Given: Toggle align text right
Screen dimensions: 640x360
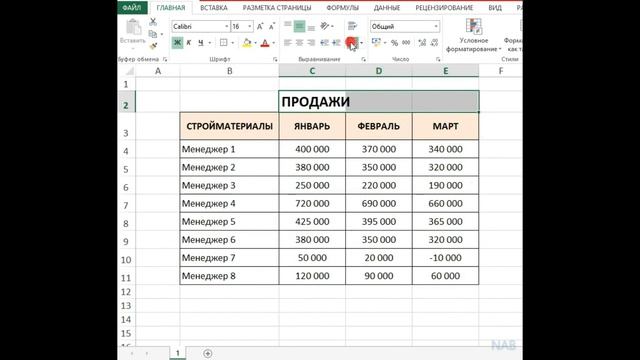Looking at the screenshot, I should 311,42.
